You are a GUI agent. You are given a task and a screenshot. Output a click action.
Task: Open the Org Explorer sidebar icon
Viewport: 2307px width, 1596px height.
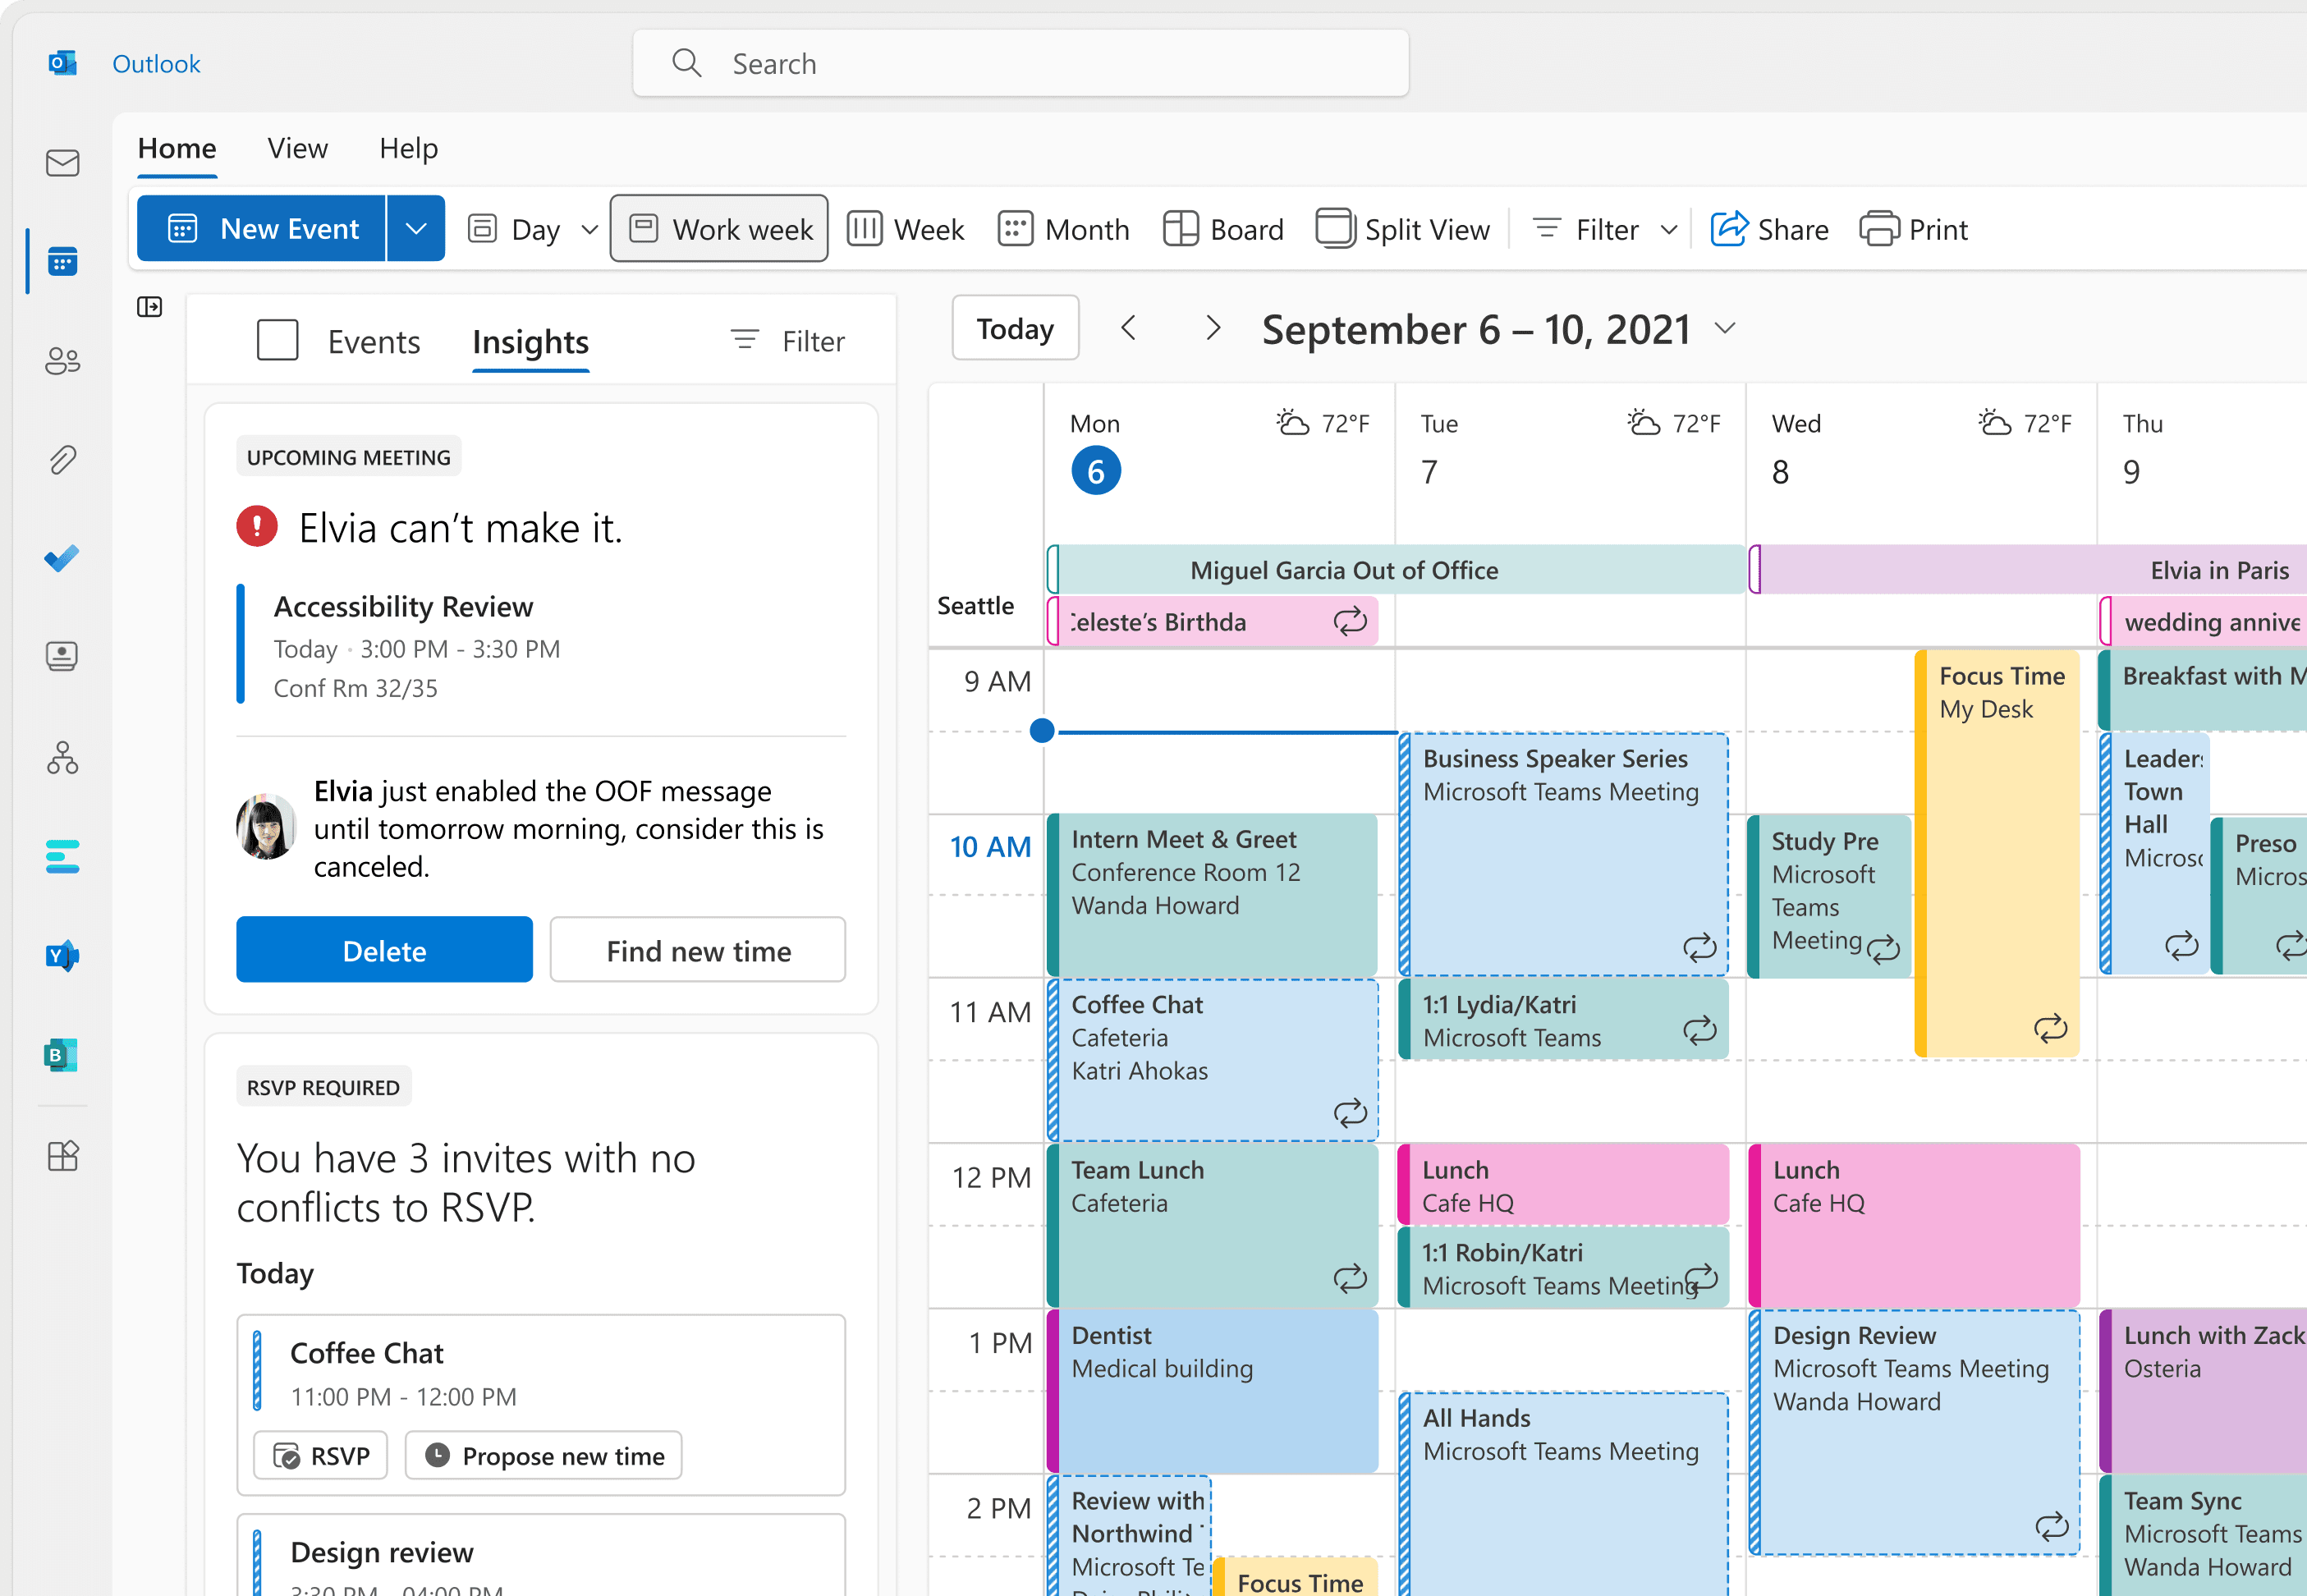point(62,757)
